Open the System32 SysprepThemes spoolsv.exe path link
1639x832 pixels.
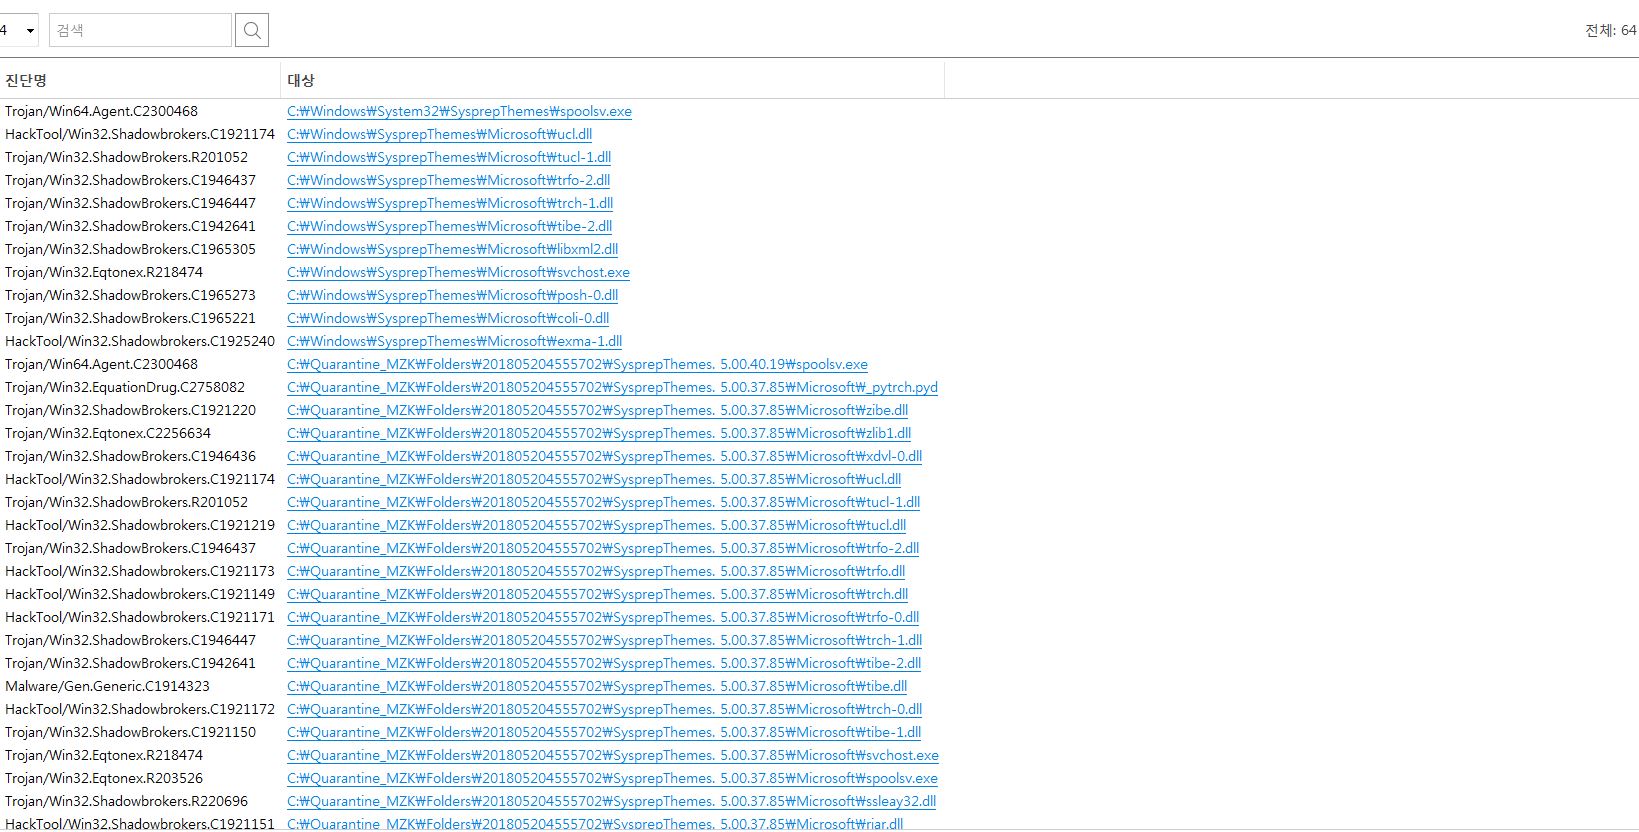click(459, 111)
